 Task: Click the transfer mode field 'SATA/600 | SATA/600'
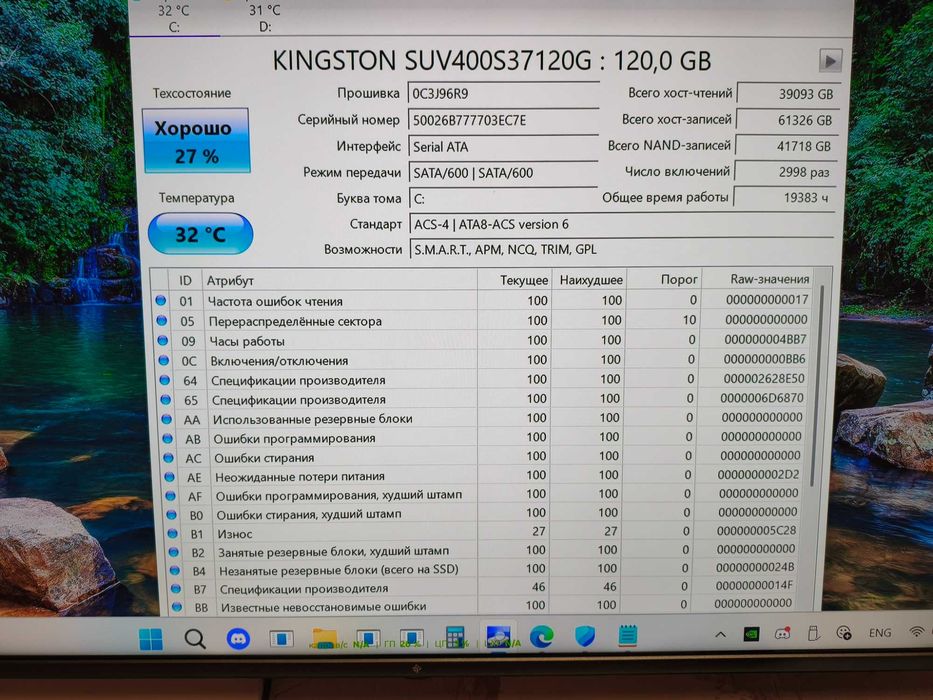click(503, 173)
